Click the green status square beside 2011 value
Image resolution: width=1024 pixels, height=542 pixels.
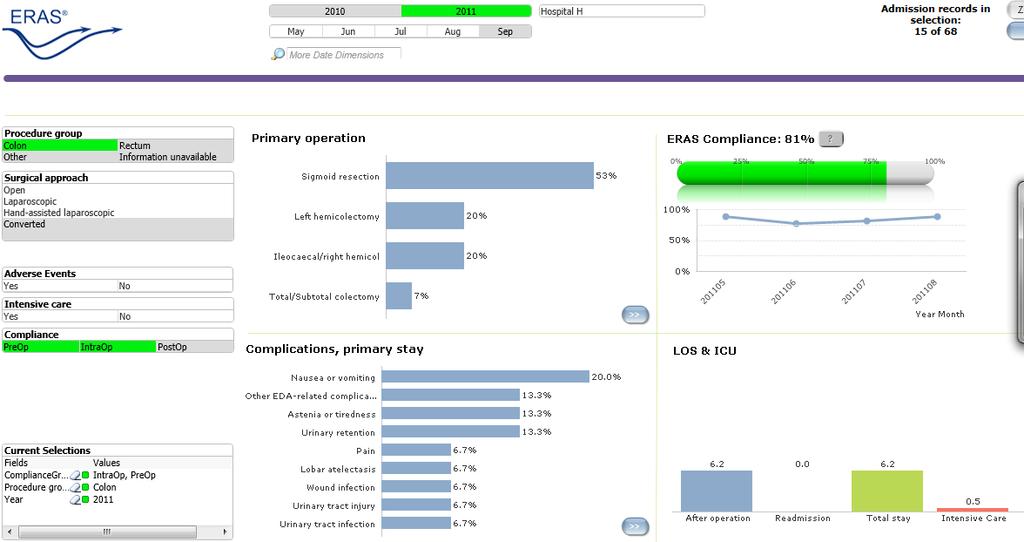tap(86, 500)
